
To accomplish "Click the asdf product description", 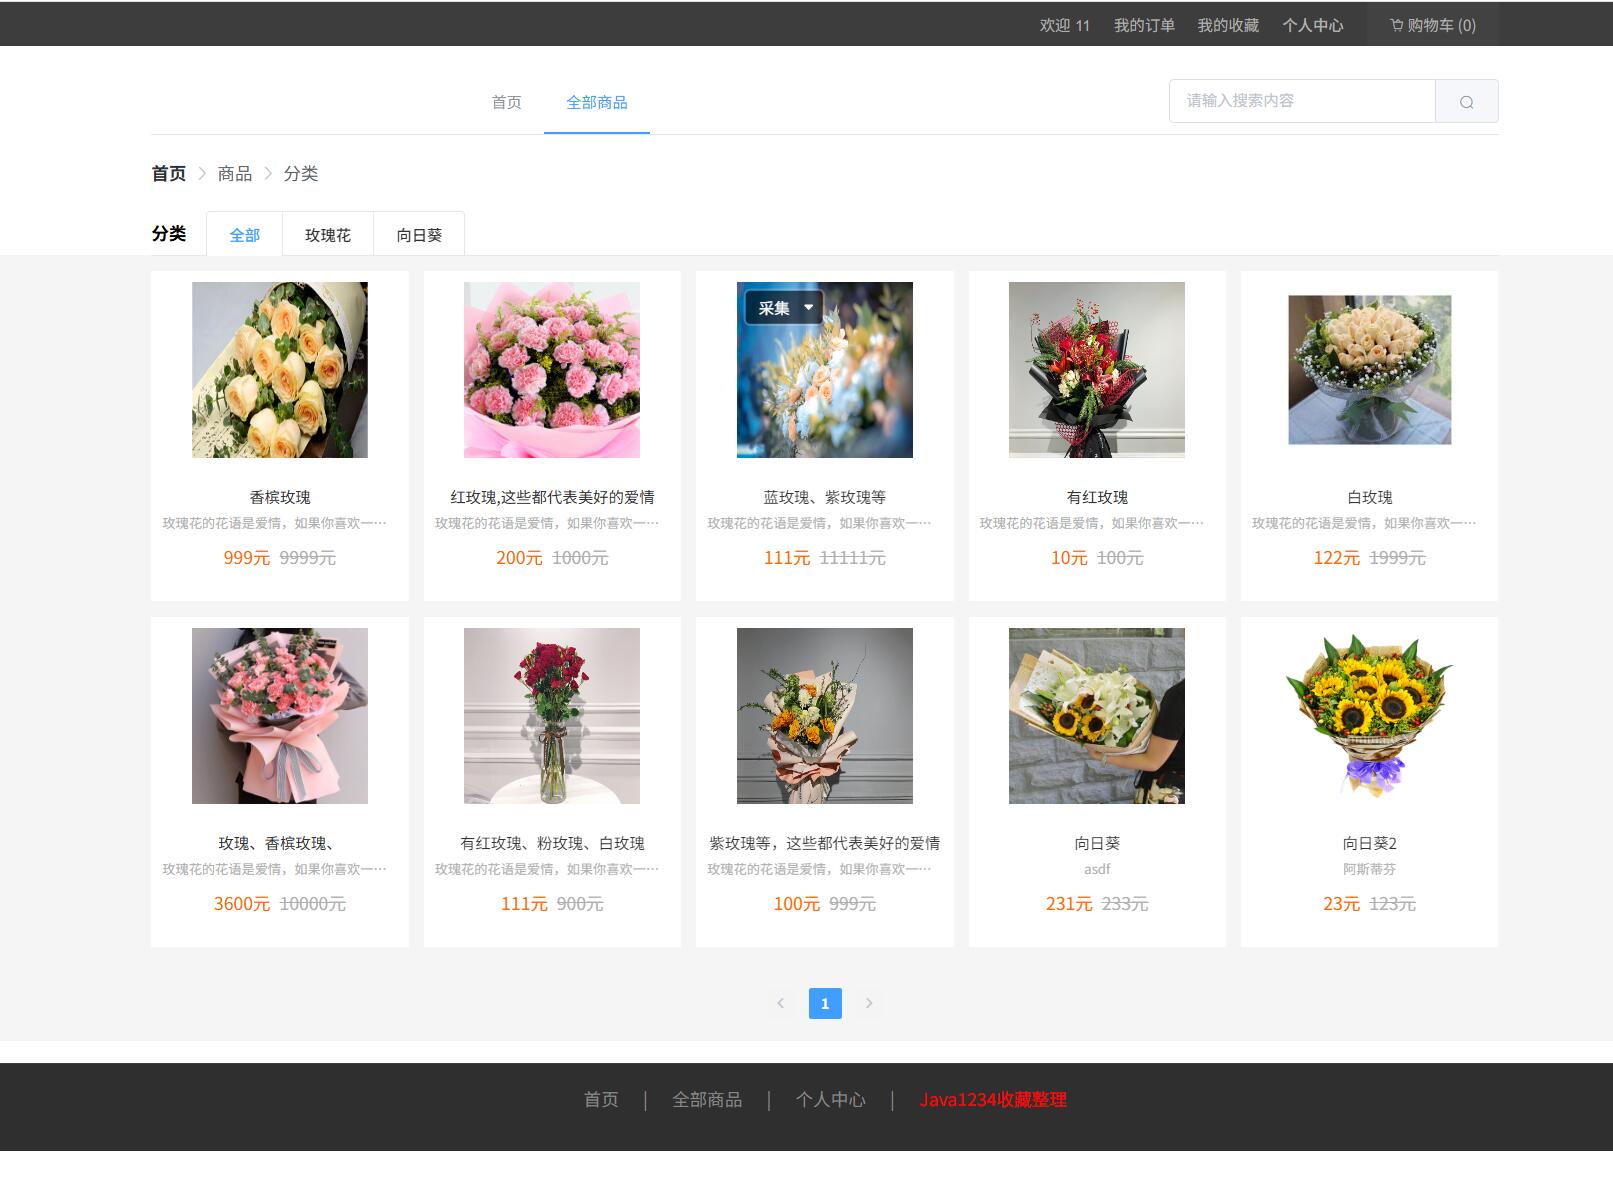I will tap(1097, 869).
